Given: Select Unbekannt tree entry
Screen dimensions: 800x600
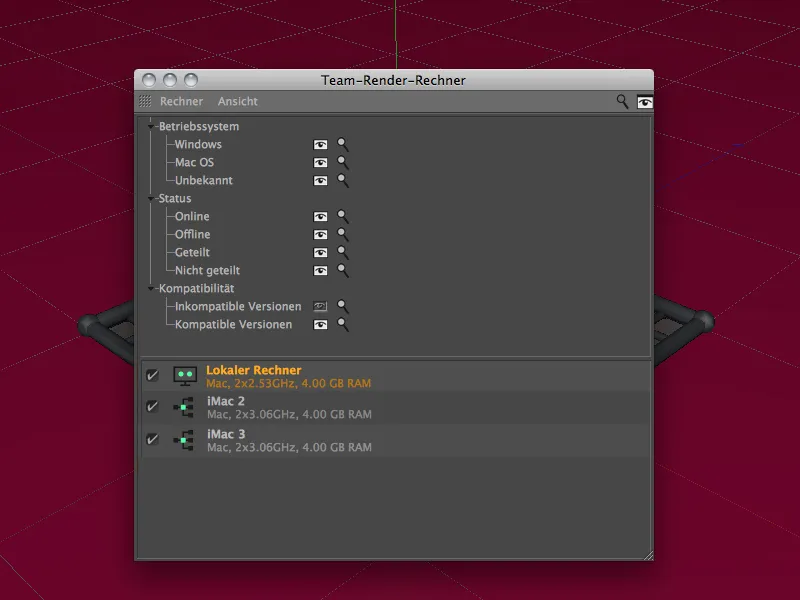Looking at the screenshot, I should 204,180.
